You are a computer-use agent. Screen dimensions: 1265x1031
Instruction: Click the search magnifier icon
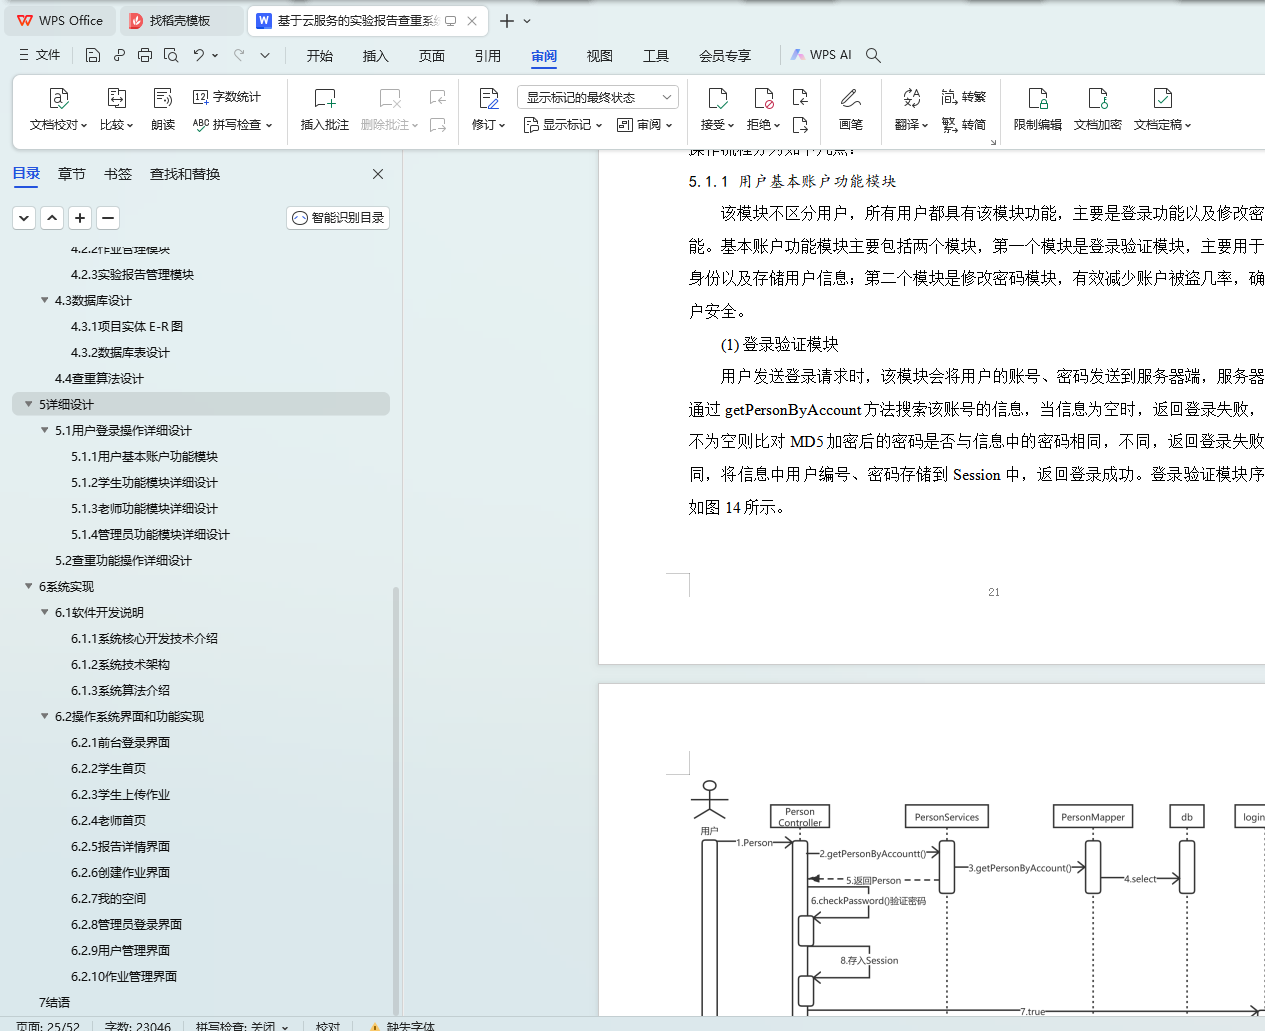point(873,55)
